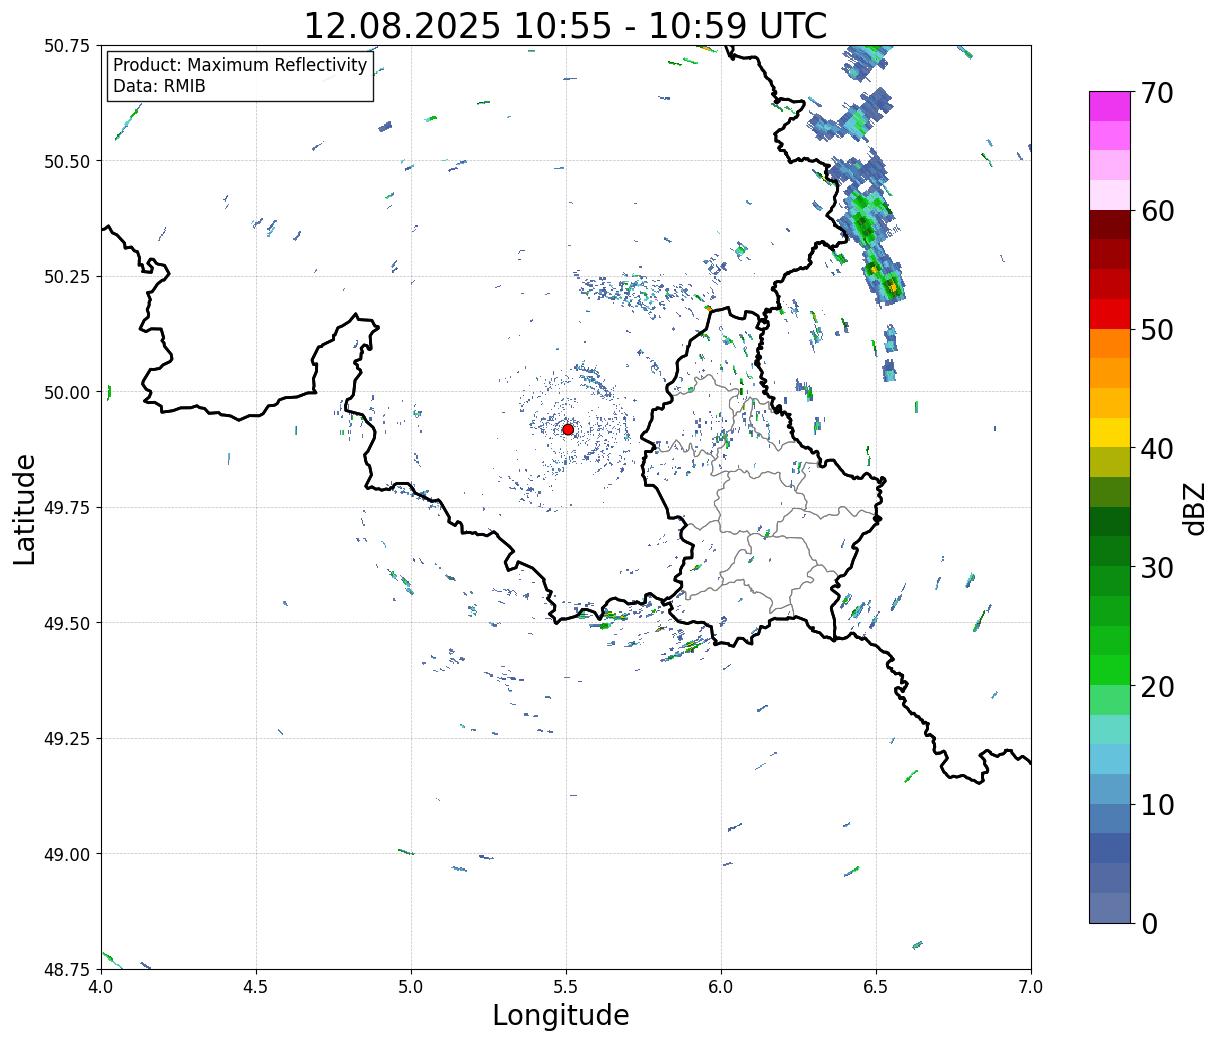Viewport: 1219px width, 1040px height.
Task: Click the red radar location marker
Action: coord(568,429)
